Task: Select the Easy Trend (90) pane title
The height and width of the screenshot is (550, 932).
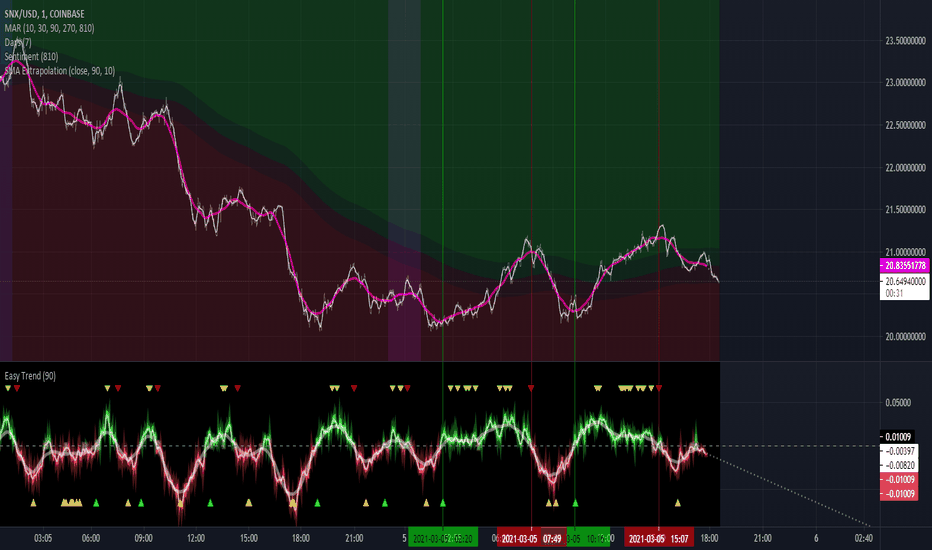Action: [x=30, y=376]
